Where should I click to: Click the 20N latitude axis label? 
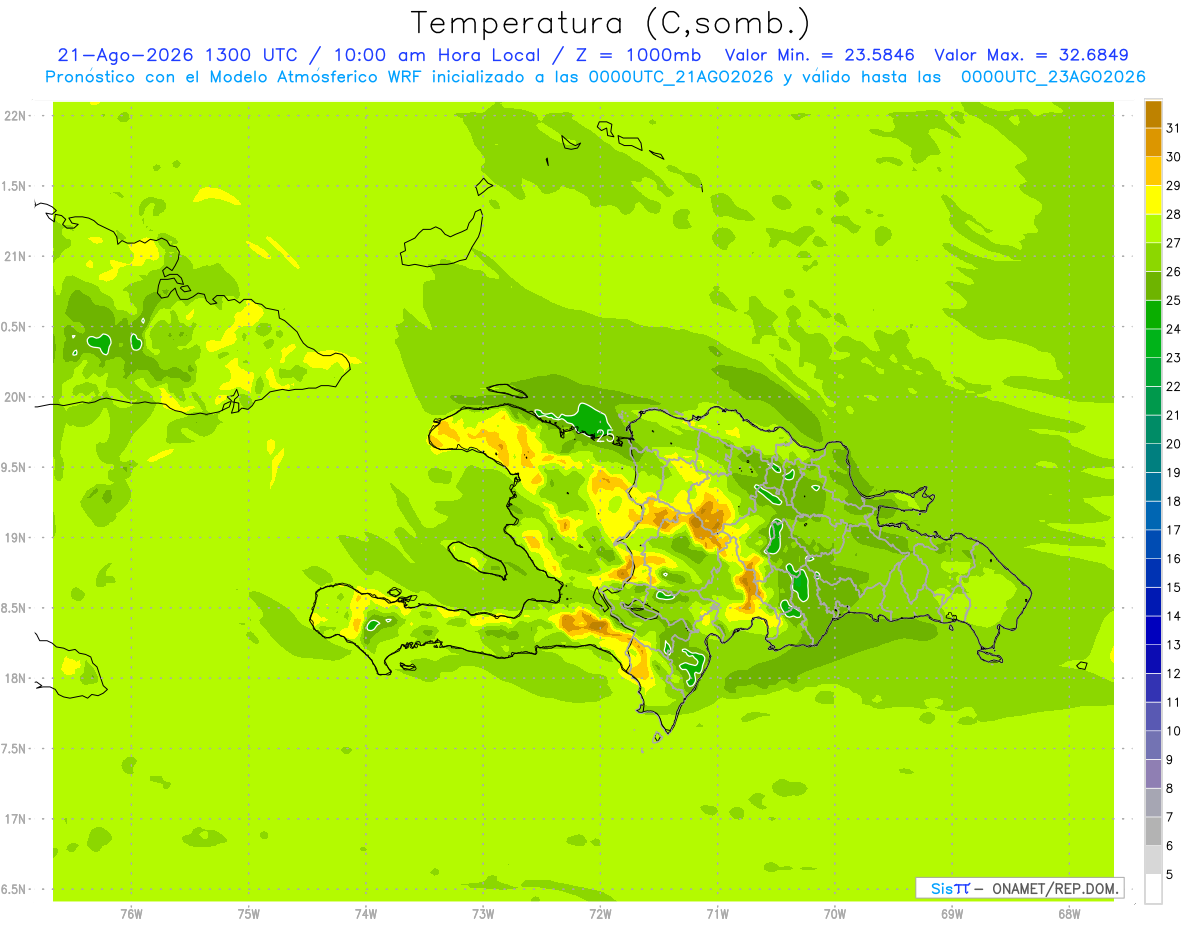click(x=15, y=397)
